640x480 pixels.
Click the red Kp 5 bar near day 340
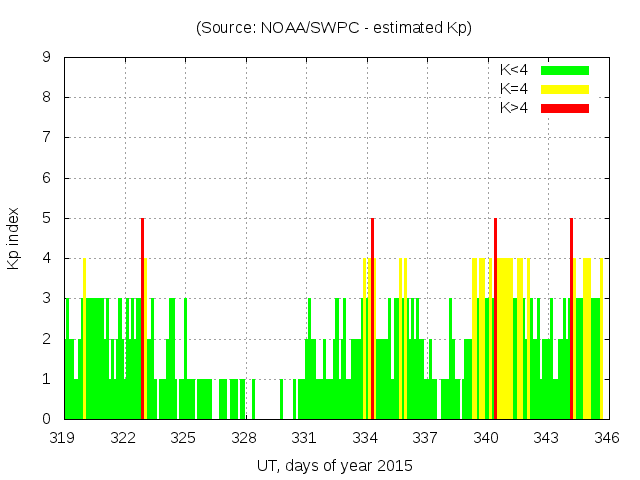495,318
